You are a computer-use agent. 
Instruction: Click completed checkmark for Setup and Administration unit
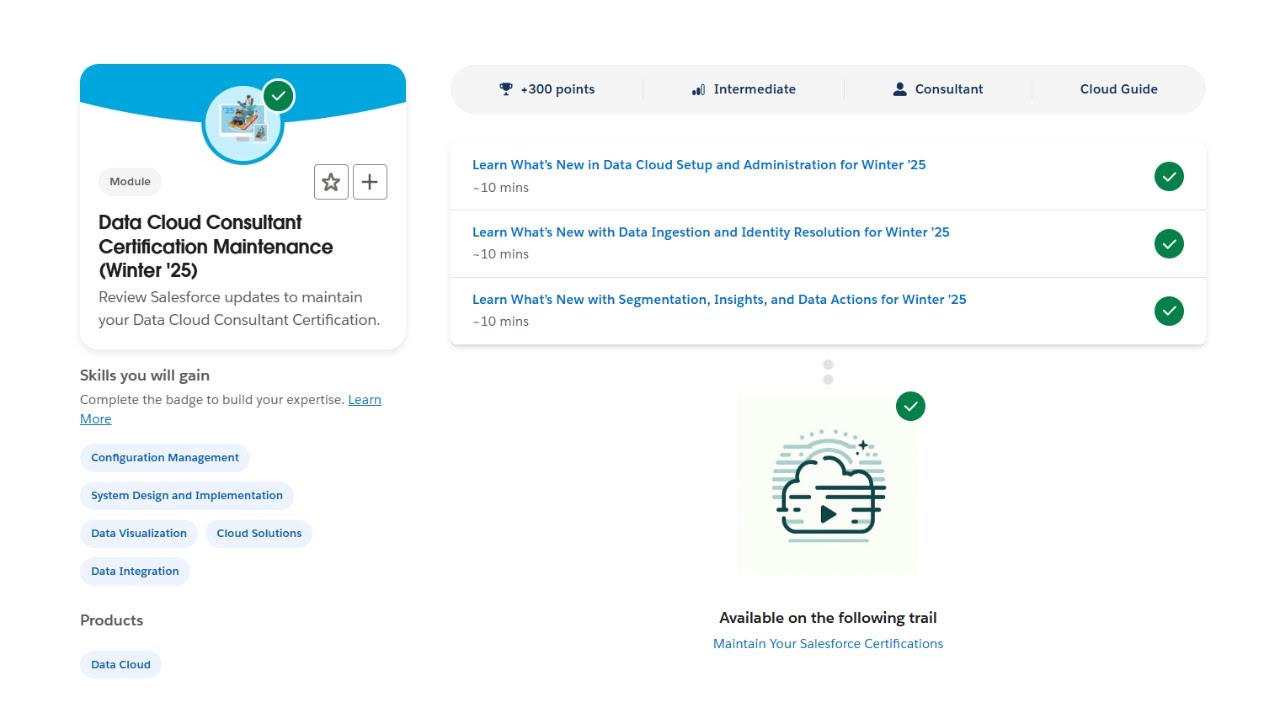click(x=1169, y=177)
